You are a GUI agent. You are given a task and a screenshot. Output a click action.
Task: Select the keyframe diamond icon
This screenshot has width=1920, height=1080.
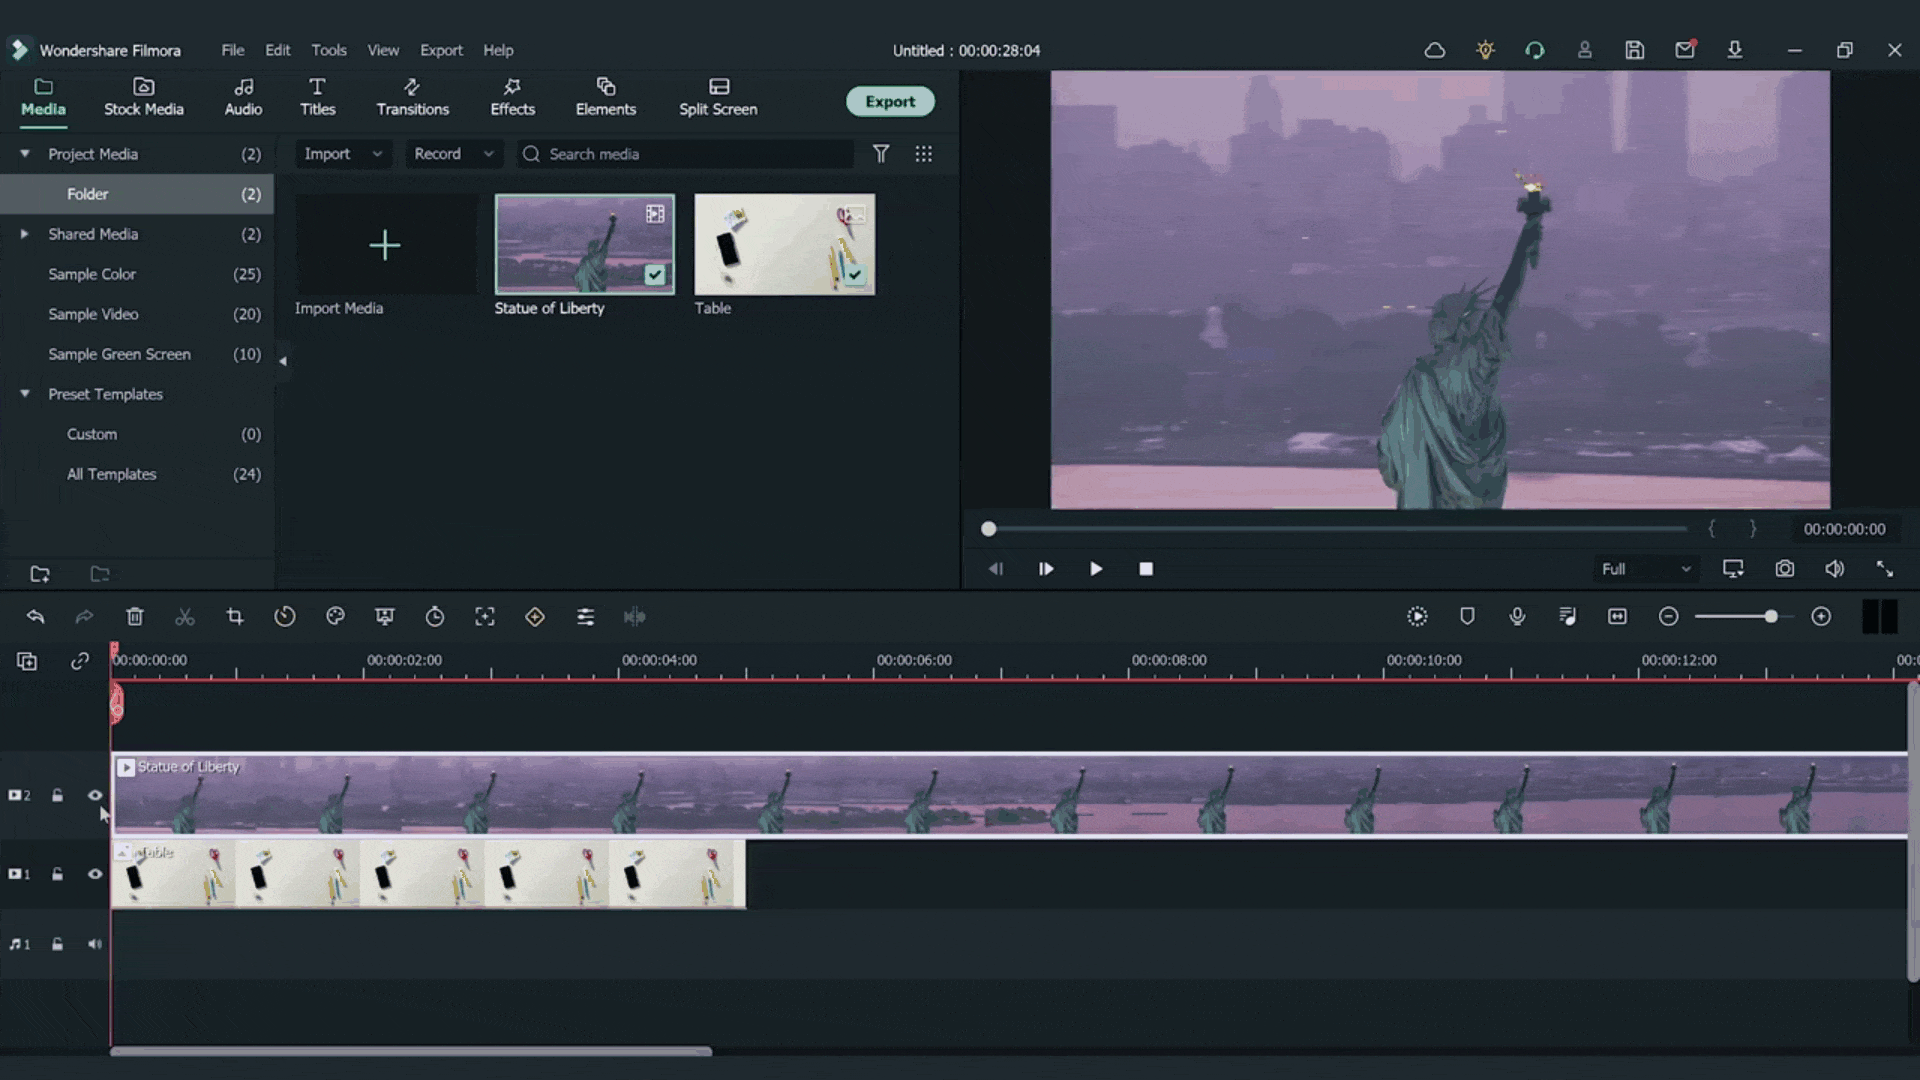point(535,617)
